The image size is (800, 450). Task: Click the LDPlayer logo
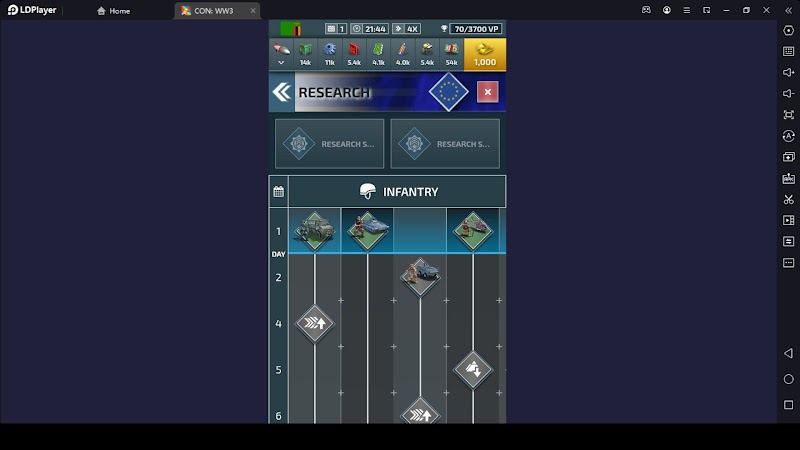tap(32, 10)
